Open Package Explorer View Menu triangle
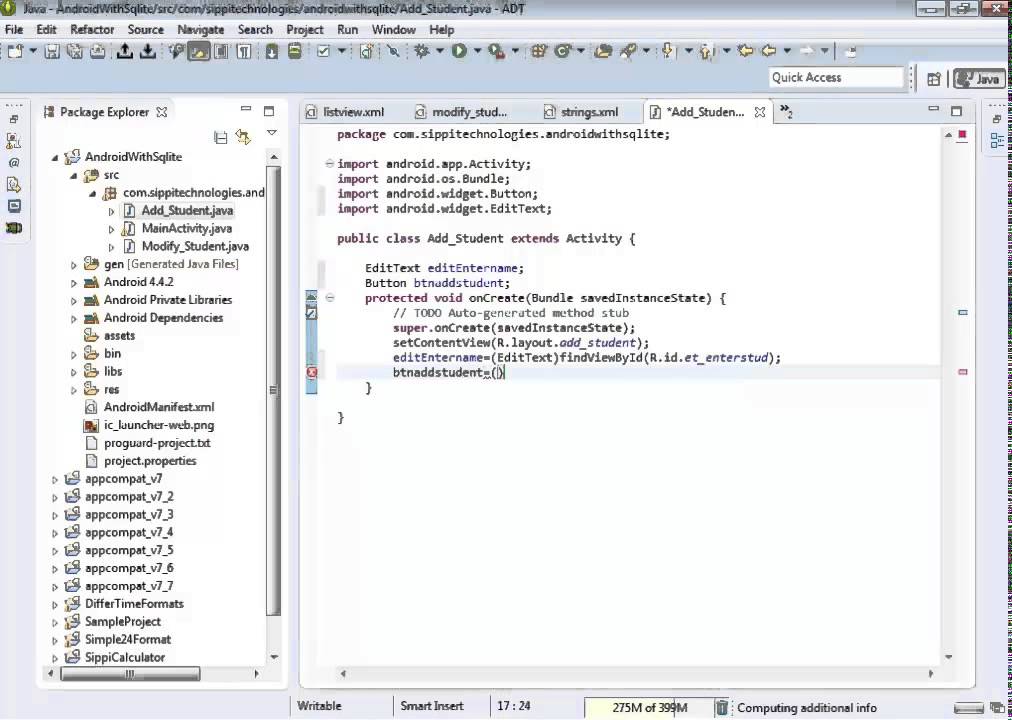The image size is (1012, 720). [x=272, y=133]
